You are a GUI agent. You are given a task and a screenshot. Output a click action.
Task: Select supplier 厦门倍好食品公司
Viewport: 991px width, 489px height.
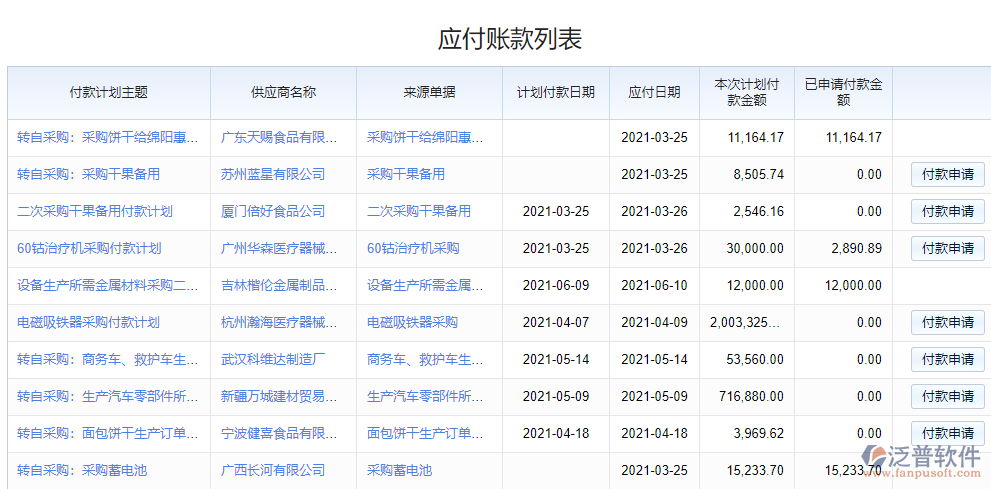273,211
